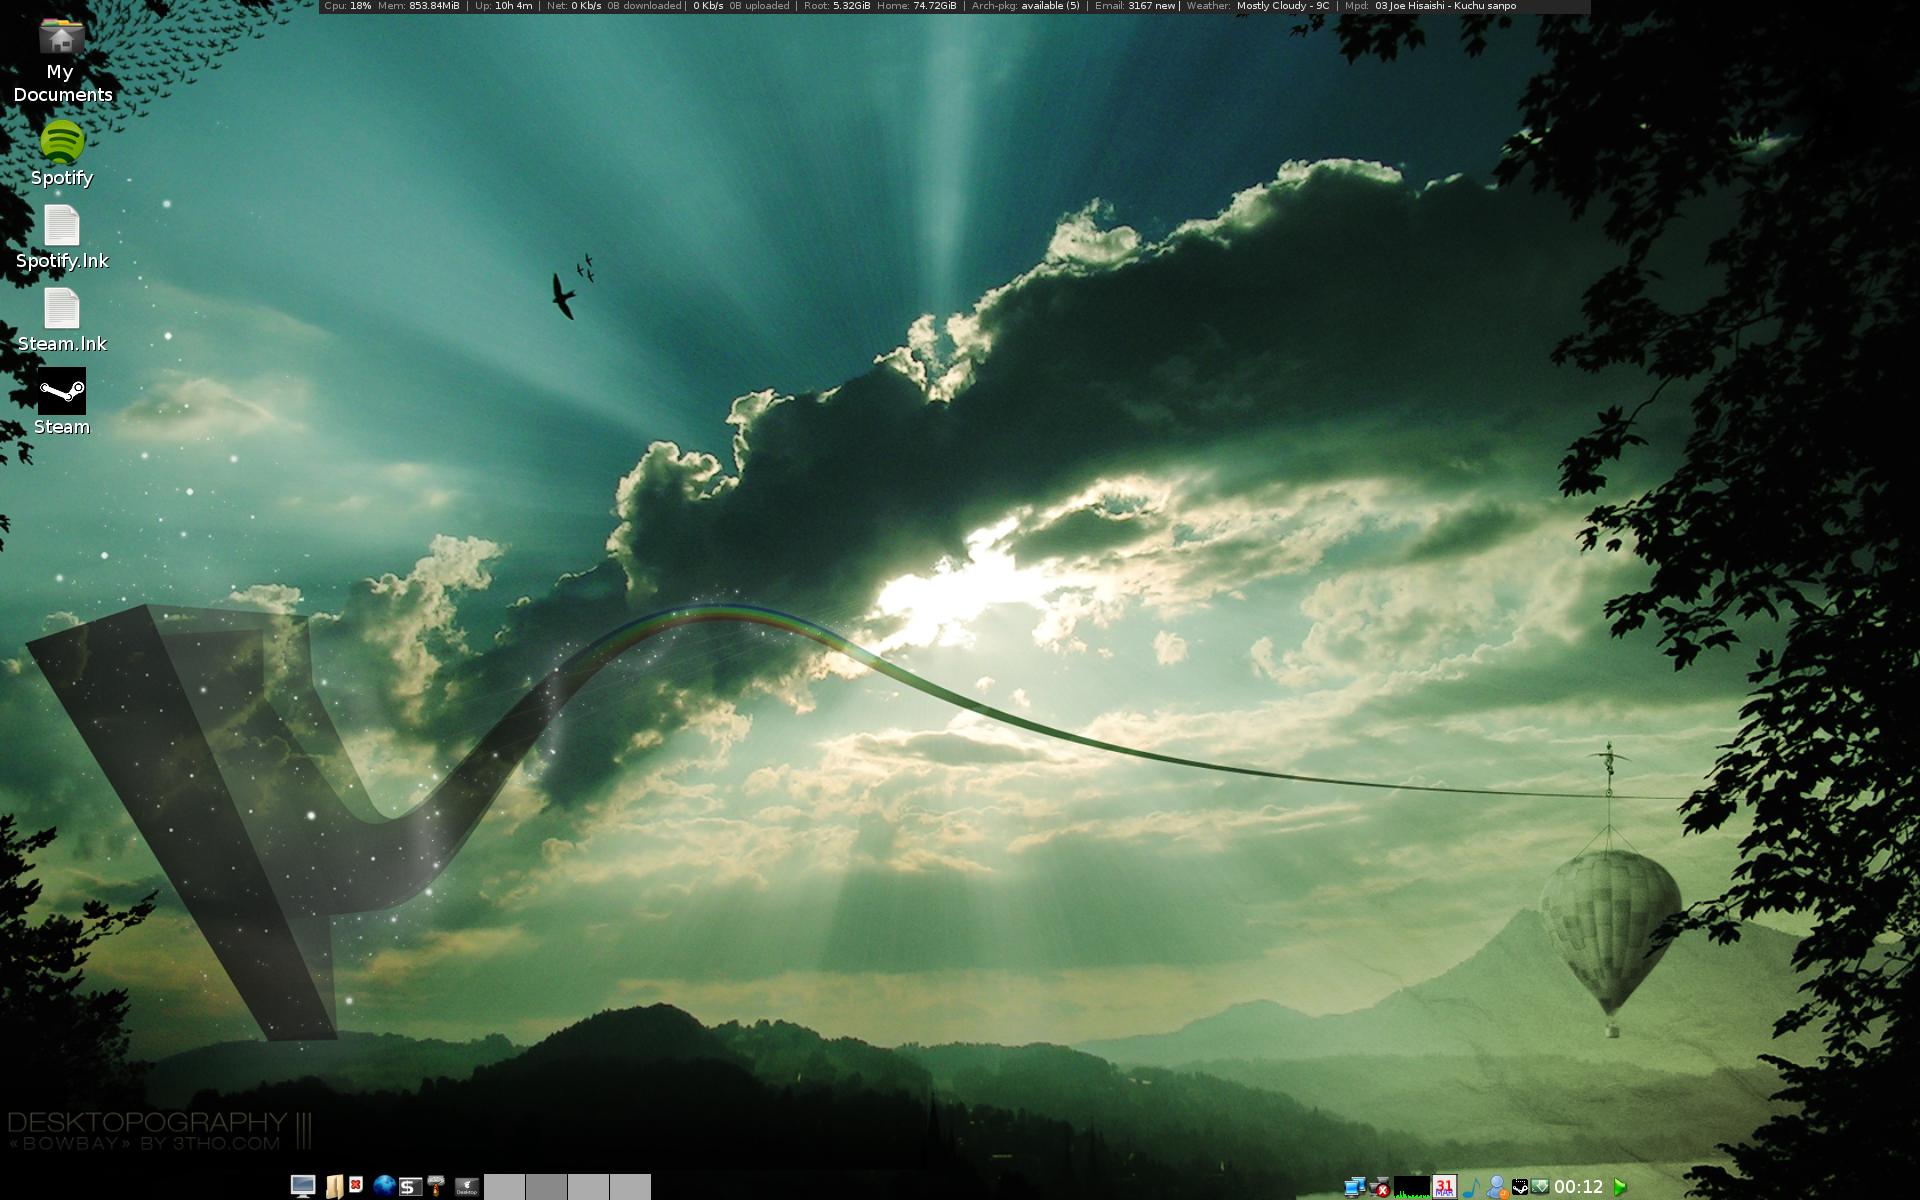Click the 'Arch-pkg: available (5)' entry
Image resolution: width=1920 pixels, height=1200 pixels.
[1026, 6]
